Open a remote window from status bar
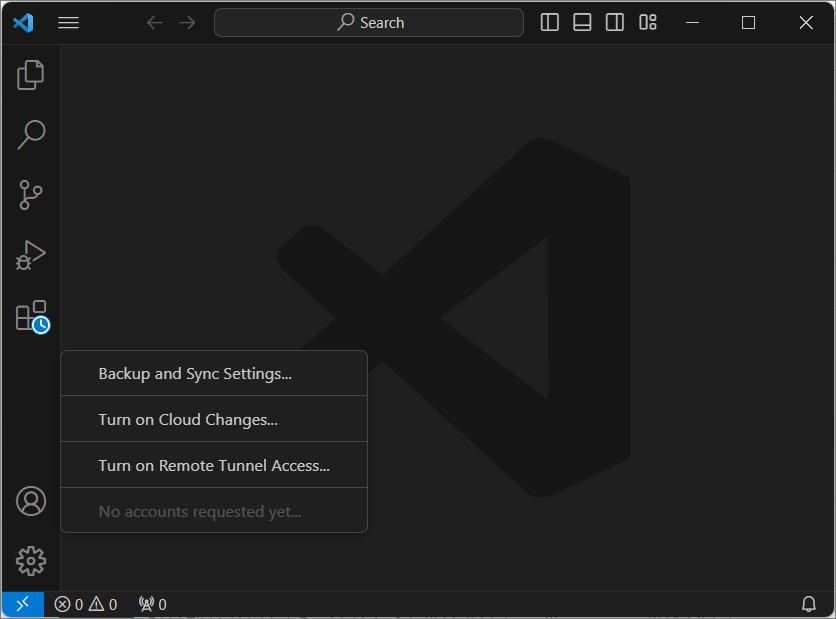This screenshot has width=836, height=619. click(x=23, y=604)
